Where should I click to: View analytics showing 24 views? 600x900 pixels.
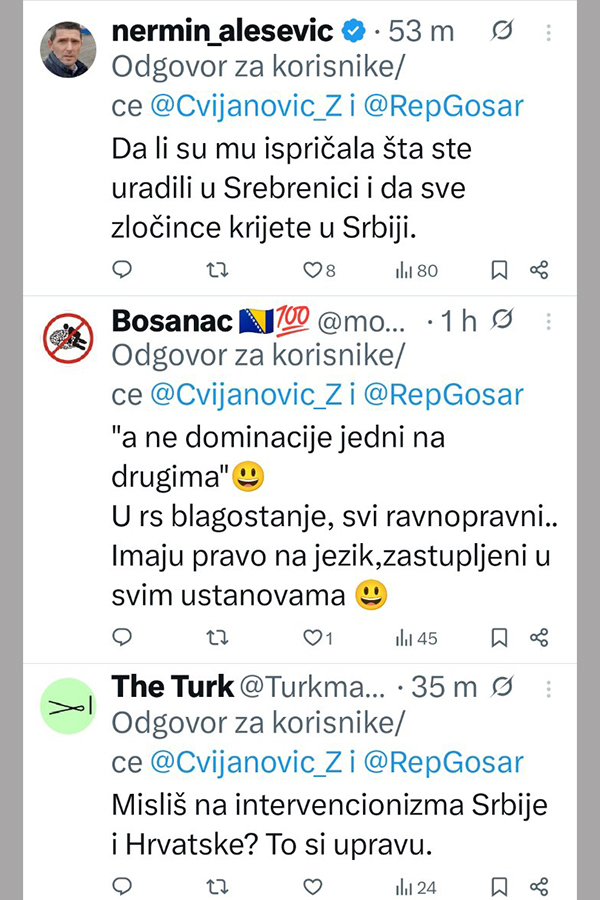point(416,887)
